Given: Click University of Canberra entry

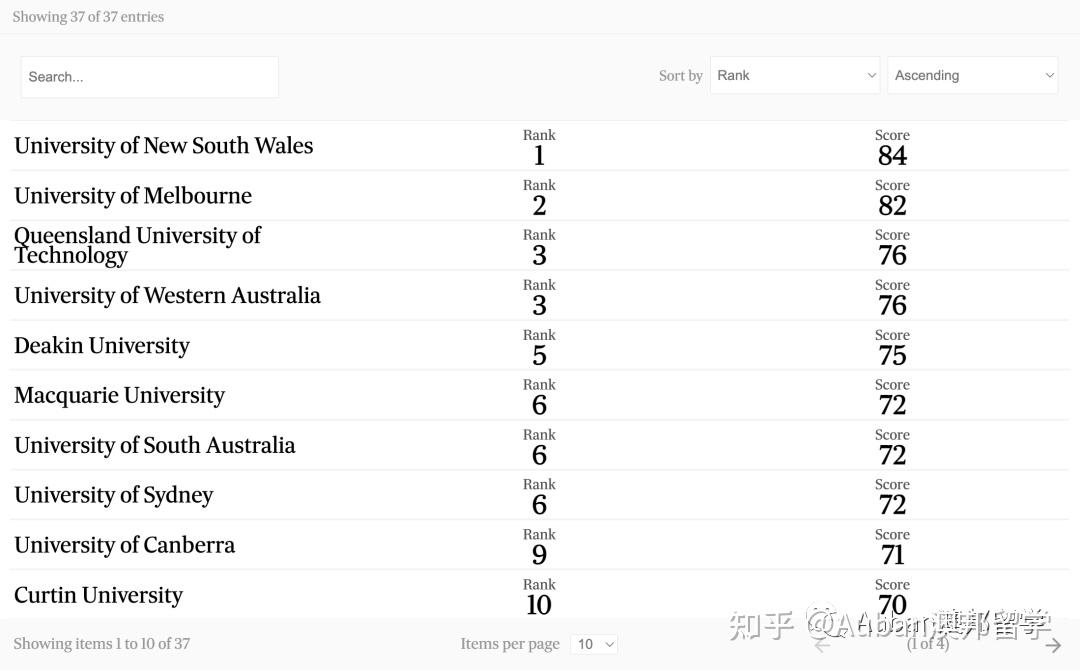Looking at the screenshot, I should tap(124, 546).
